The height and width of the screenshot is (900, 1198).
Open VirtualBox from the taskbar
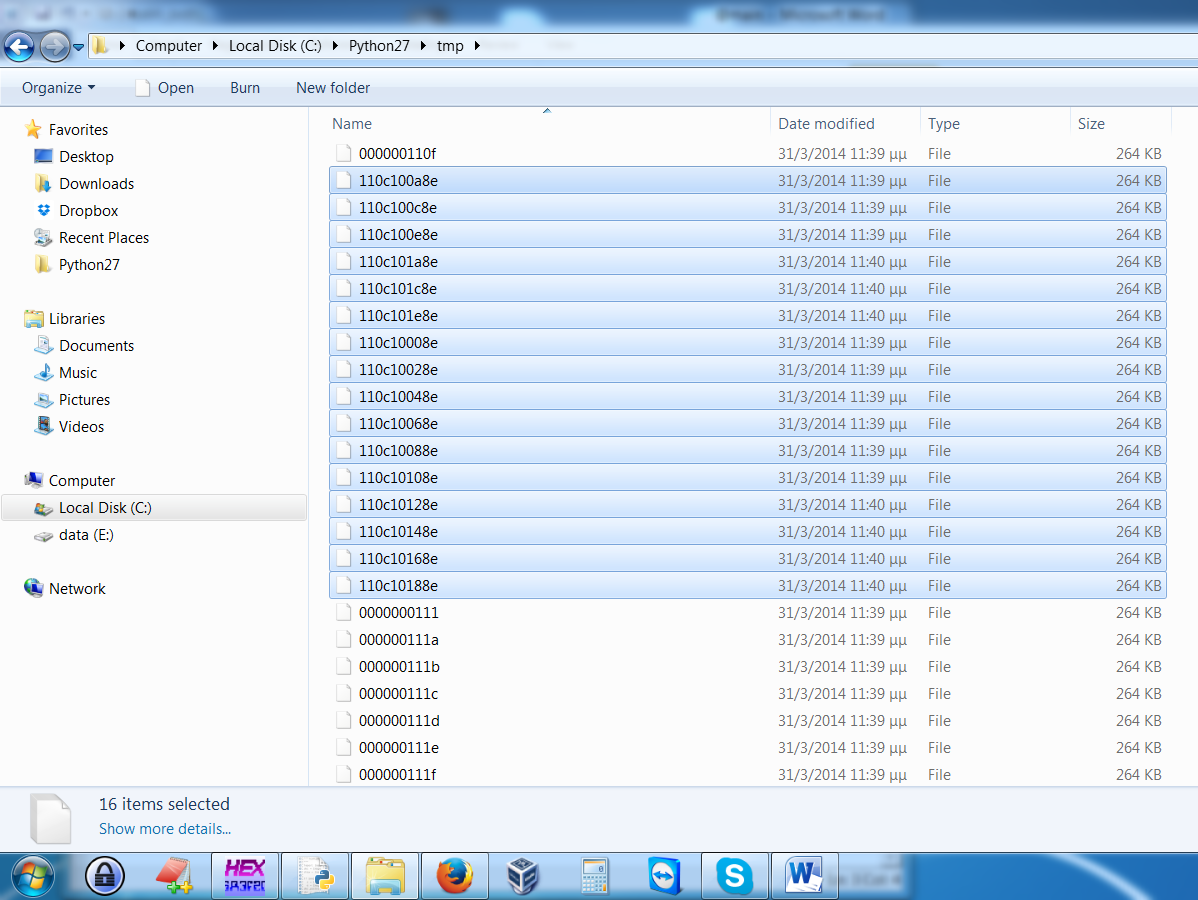coord(523,876)
